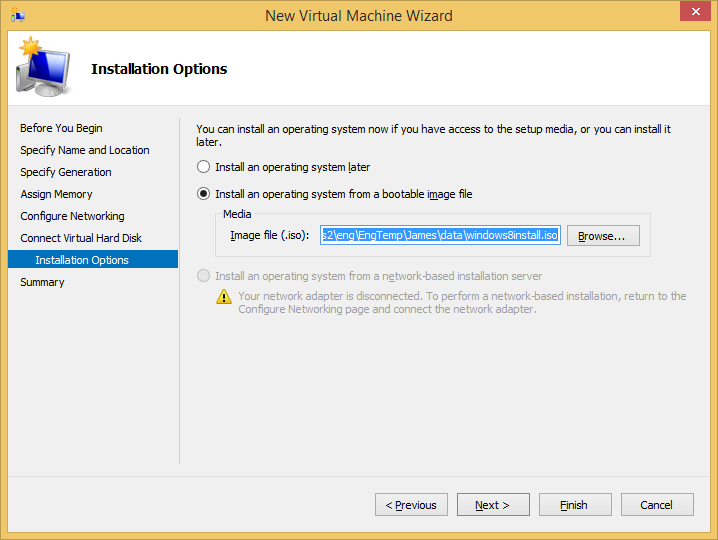
Task: Select Install an operating system later
Action: pyautogui.click(x=204, y=167)
